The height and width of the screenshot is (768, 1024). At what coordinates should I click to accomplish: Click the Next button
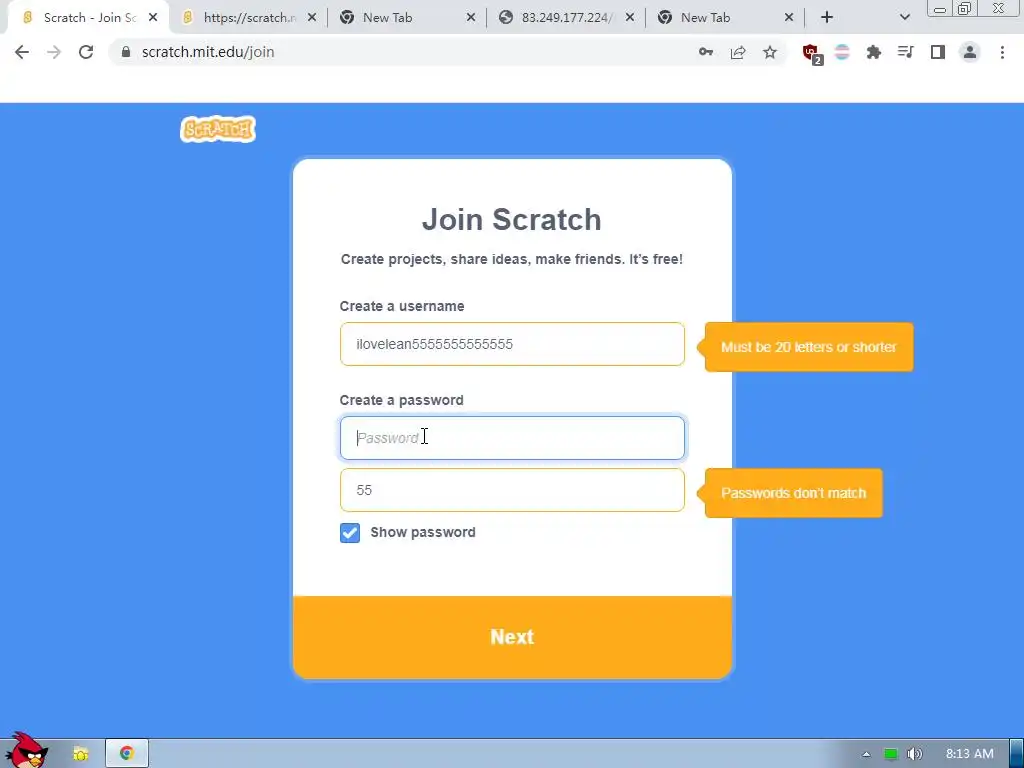tap(512, 637)
